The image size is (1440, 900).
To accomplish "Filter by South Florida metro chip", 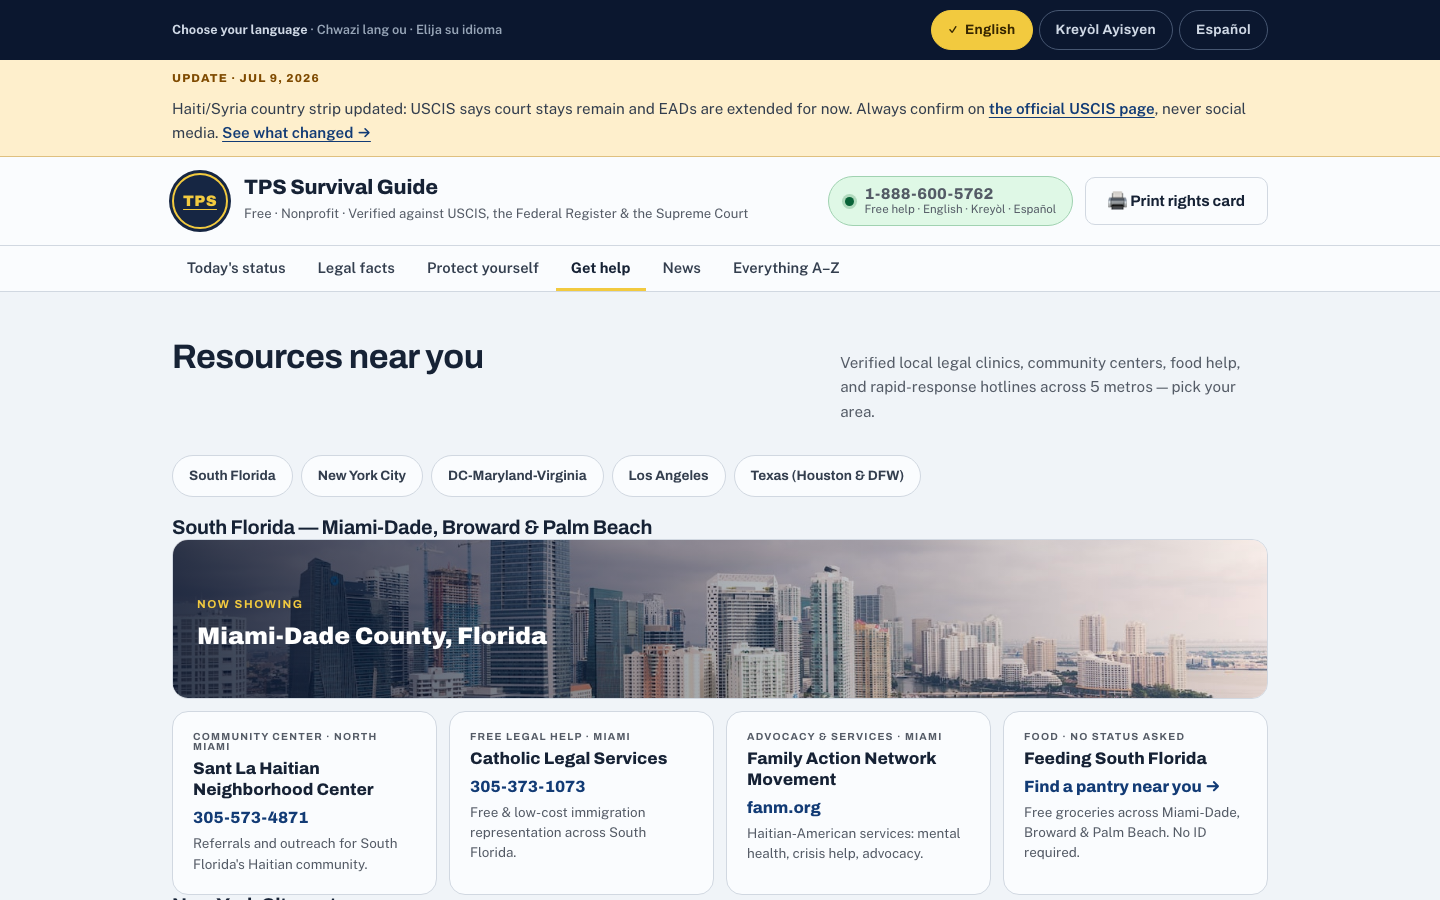I will point(232,476).
